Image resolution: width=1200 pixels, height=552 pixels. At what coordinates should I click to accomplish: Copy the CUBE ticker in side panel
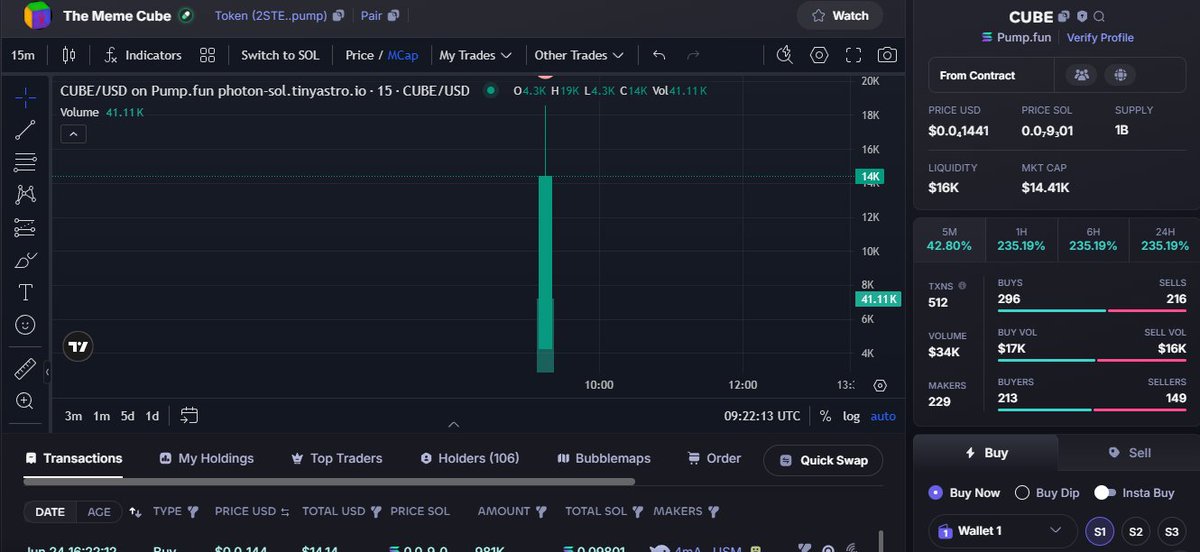1064,17
